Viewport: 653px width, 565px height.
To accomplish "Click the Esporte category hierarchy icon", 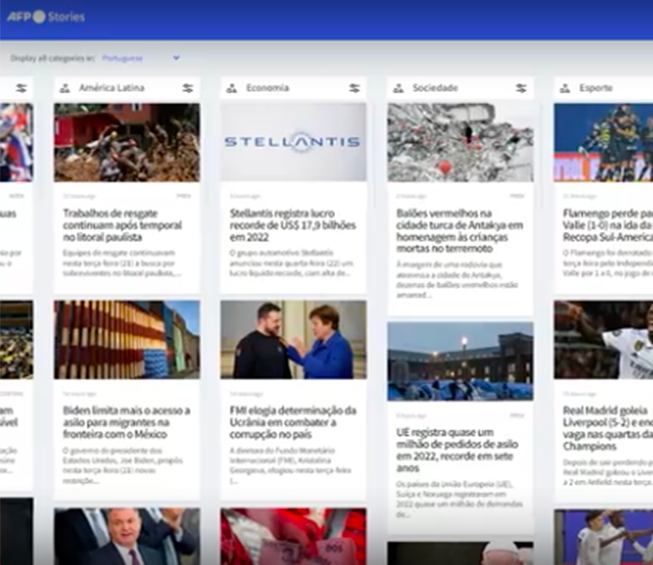I will (x=564, y=88).
